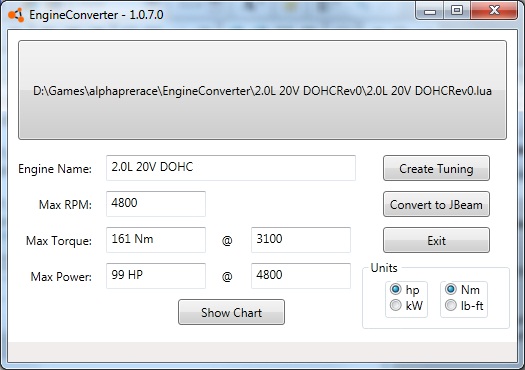Click the Exit button
This screenshot has width=525, height=370.
436,240
